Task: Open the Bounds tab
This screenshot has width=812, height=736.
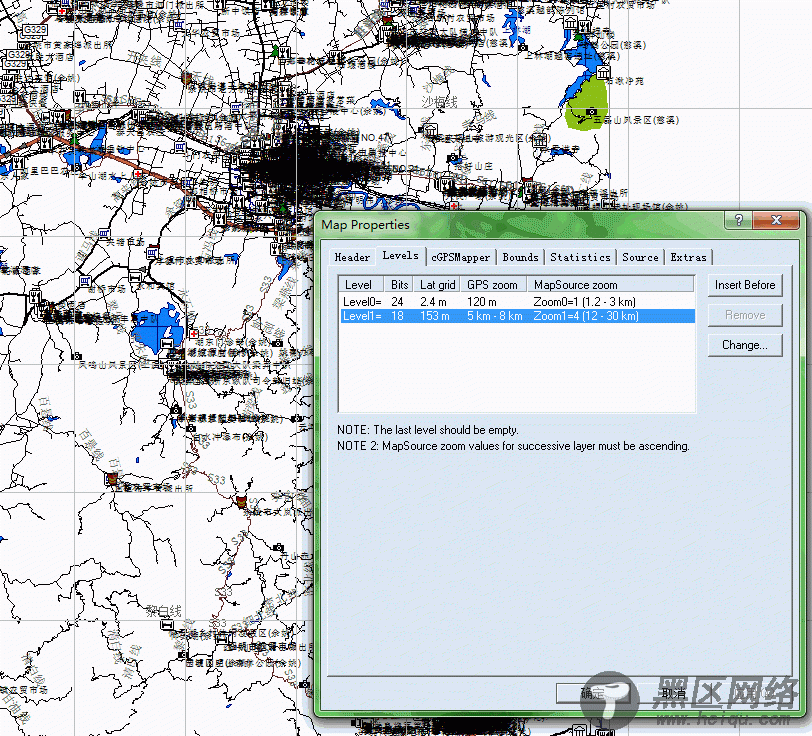Action: tap(520, 257)
